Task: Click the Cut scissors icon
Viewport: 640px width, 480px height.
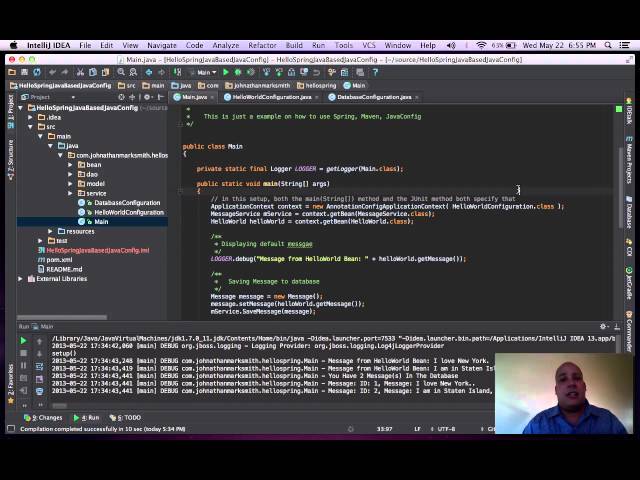Action: (80, 72)
